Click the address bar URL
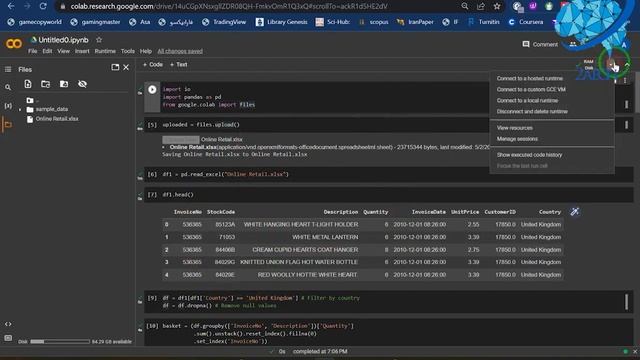640x360 pixels. click(x=229, y=6)
